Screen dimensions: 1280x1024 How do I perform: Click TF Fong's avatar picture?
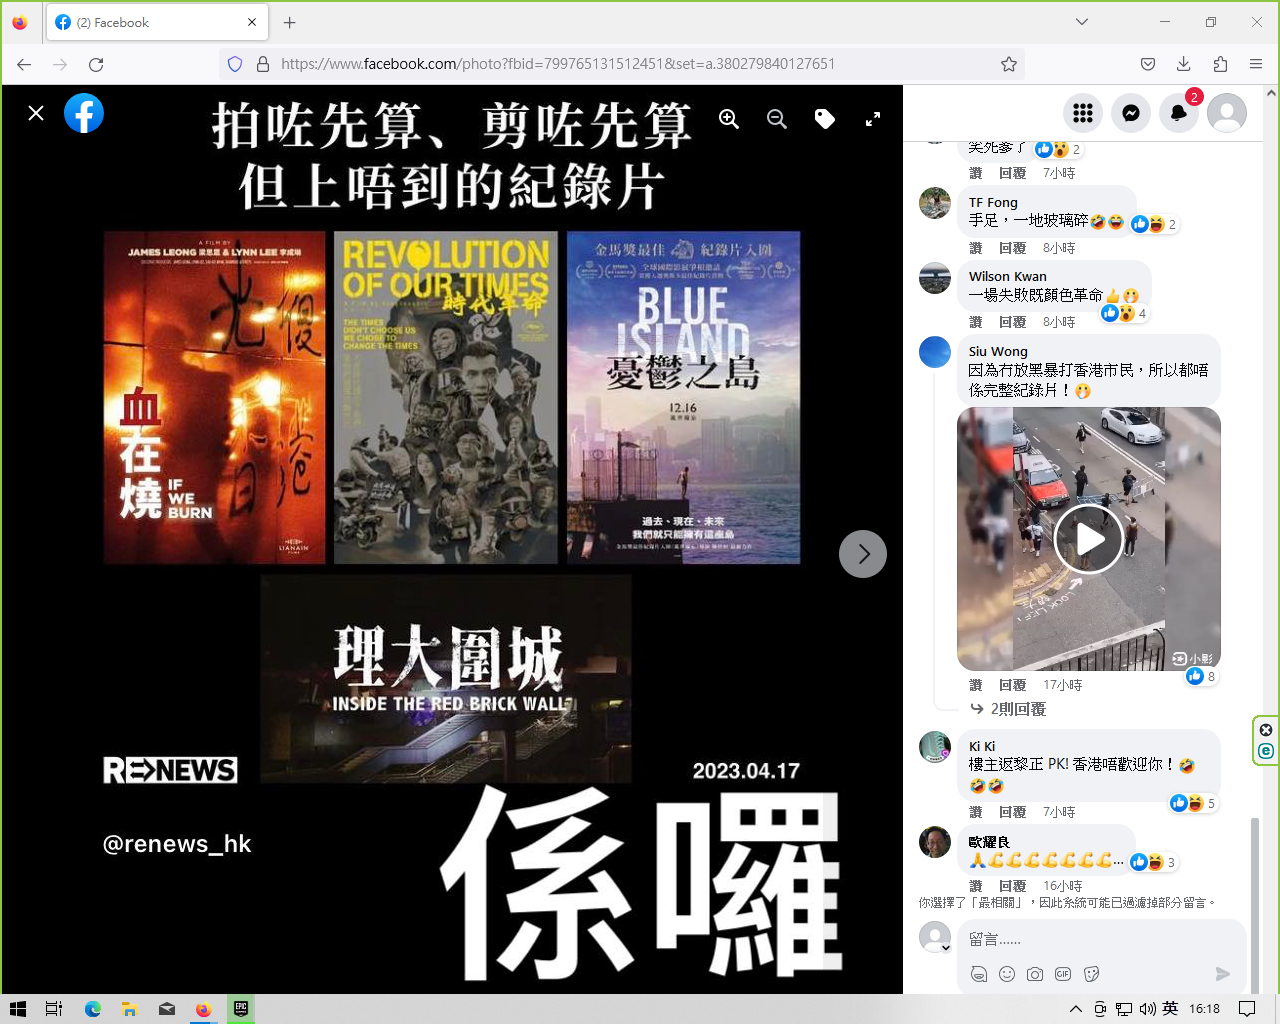point(935,203)
